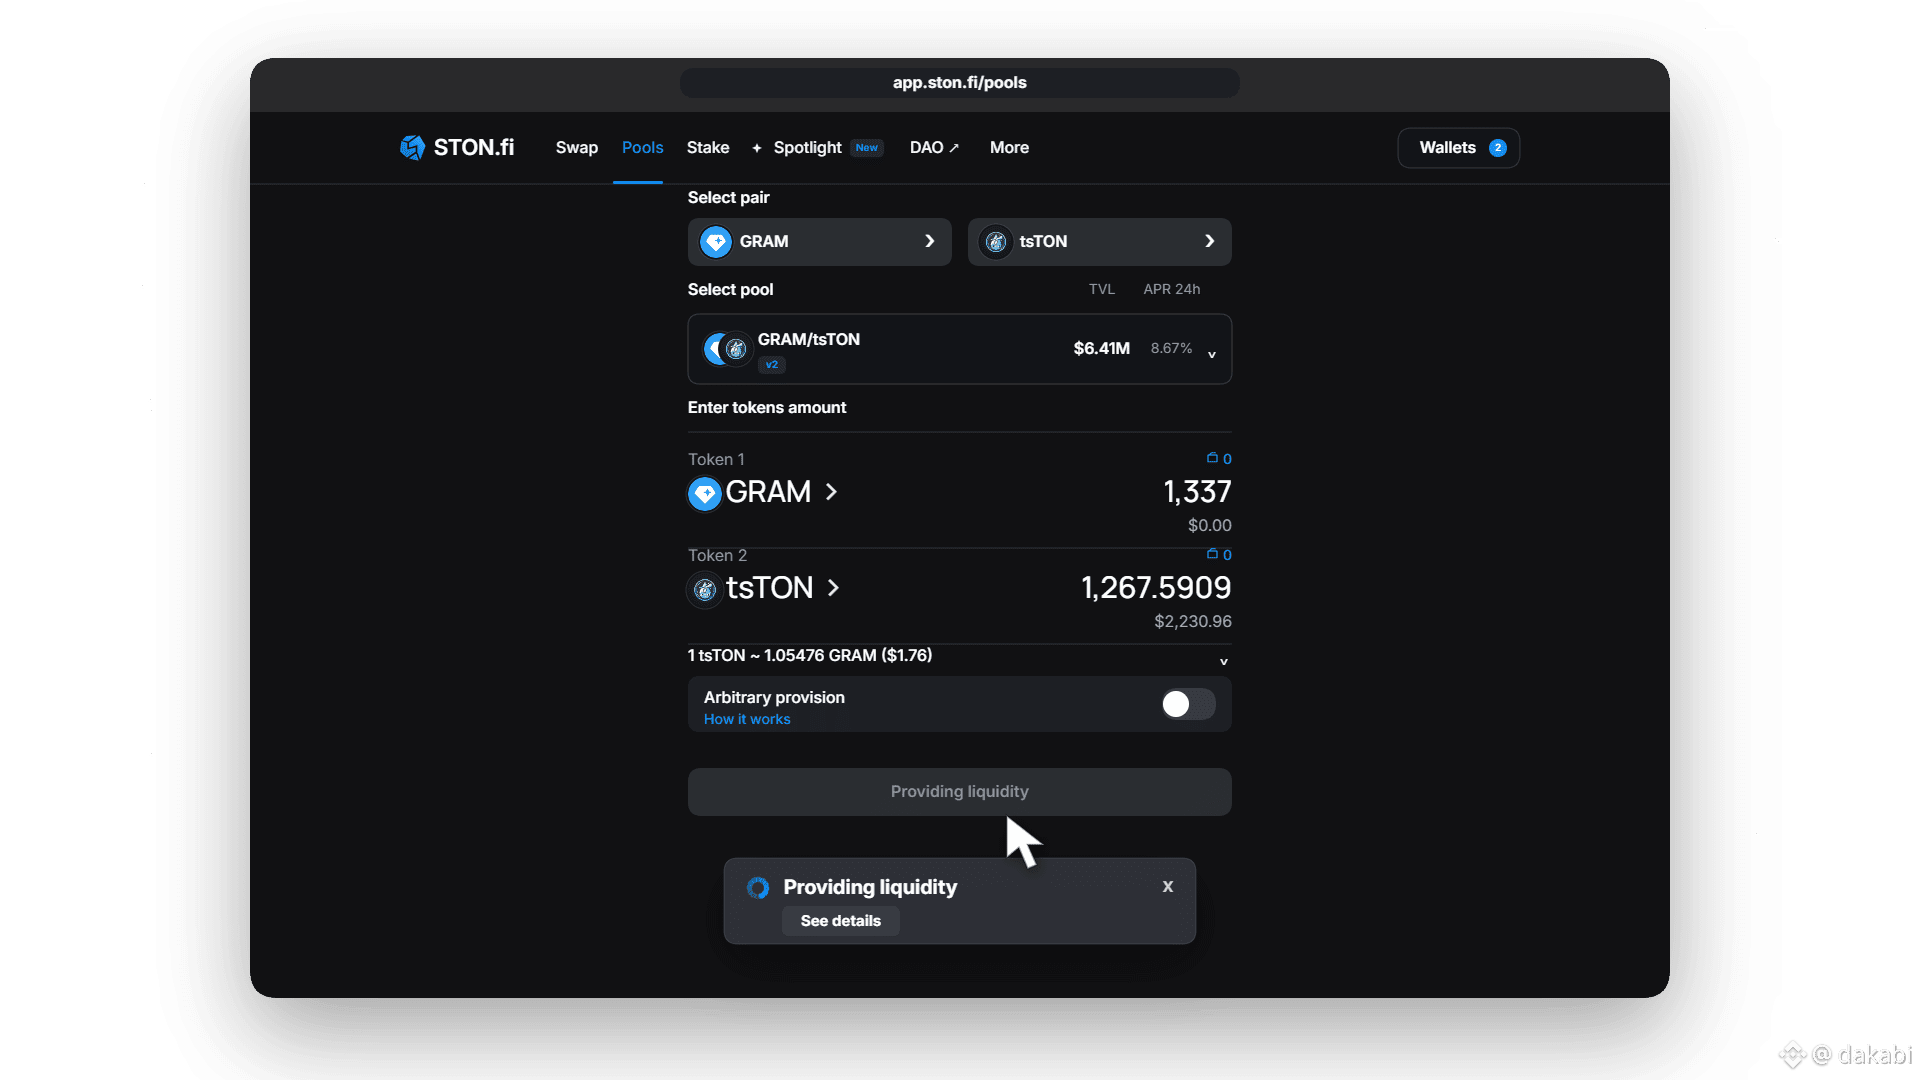Toggle the Arbitrary provision switch

1188,704
